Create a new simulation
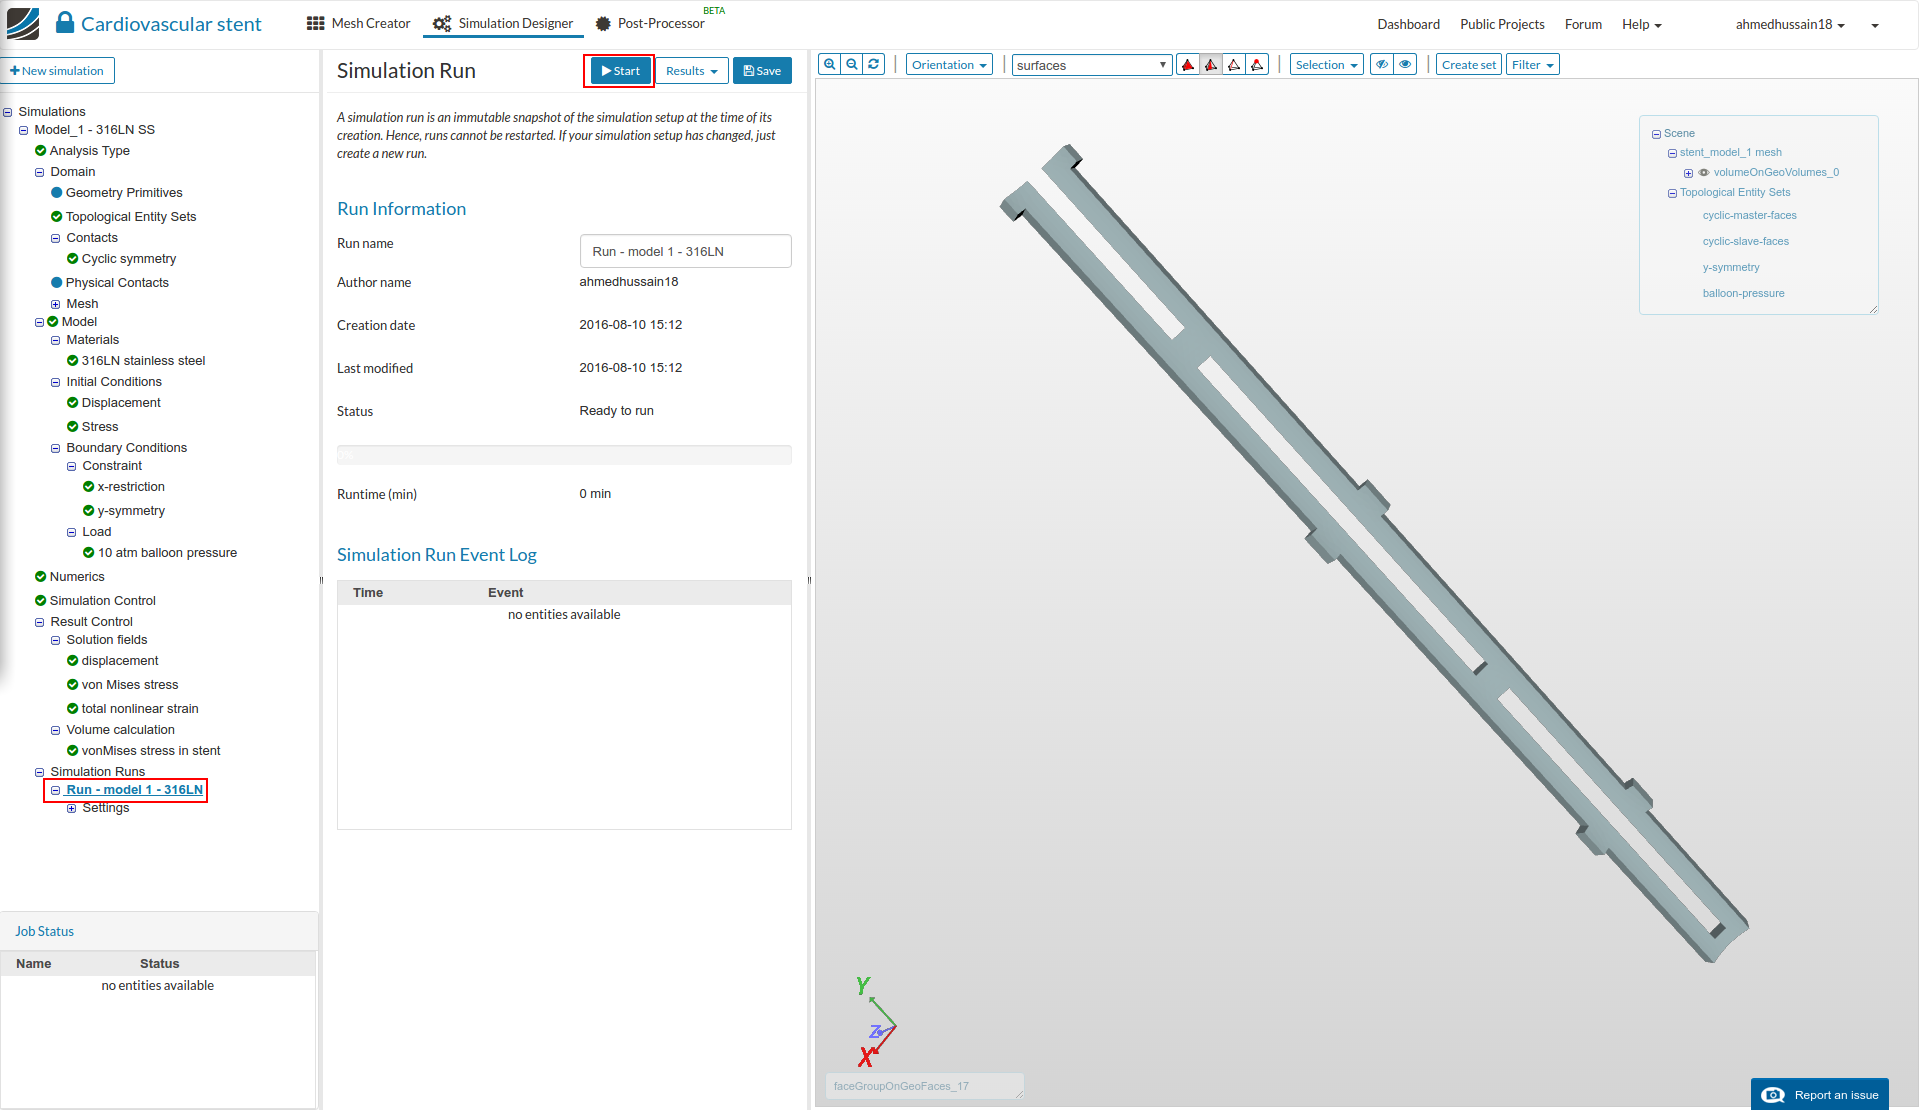The image size is (1919, 1110). click(x=57, y=71)
